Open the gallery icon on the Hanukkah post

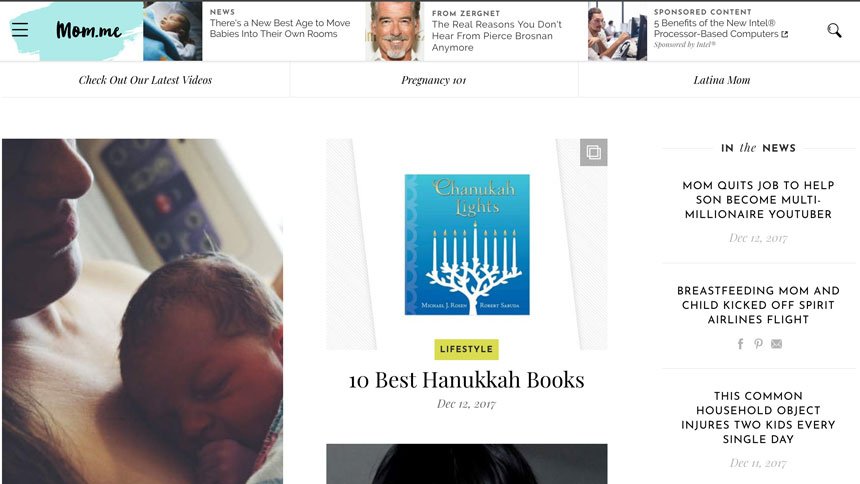pyautogui.click(x=593, y=152)
